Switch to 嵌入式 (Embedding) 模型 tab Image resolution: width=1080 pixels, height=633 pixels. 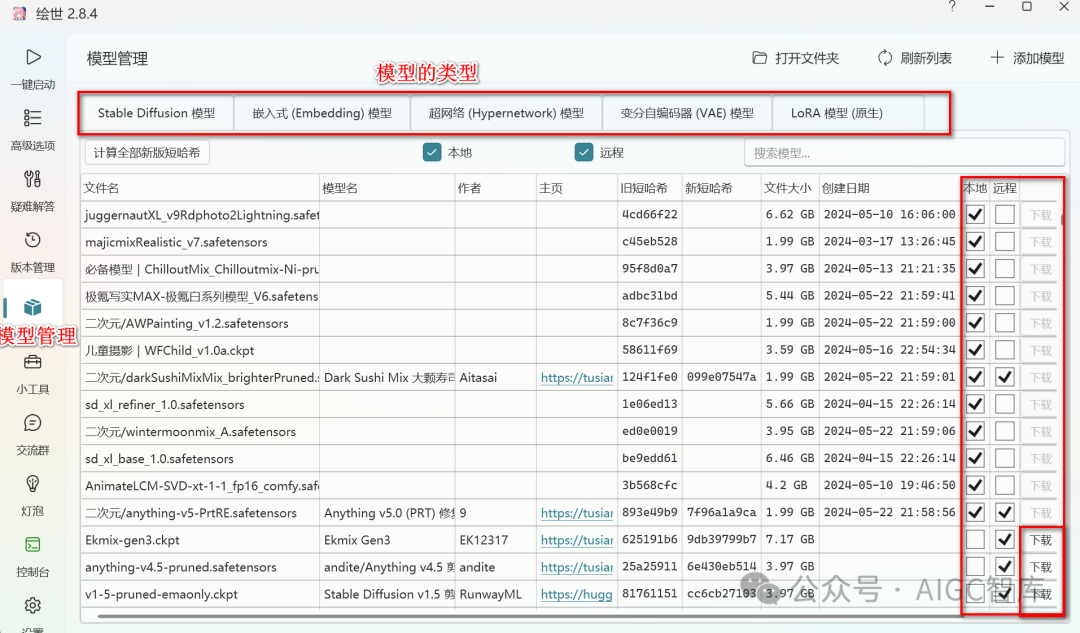click(x=322, y=113)
